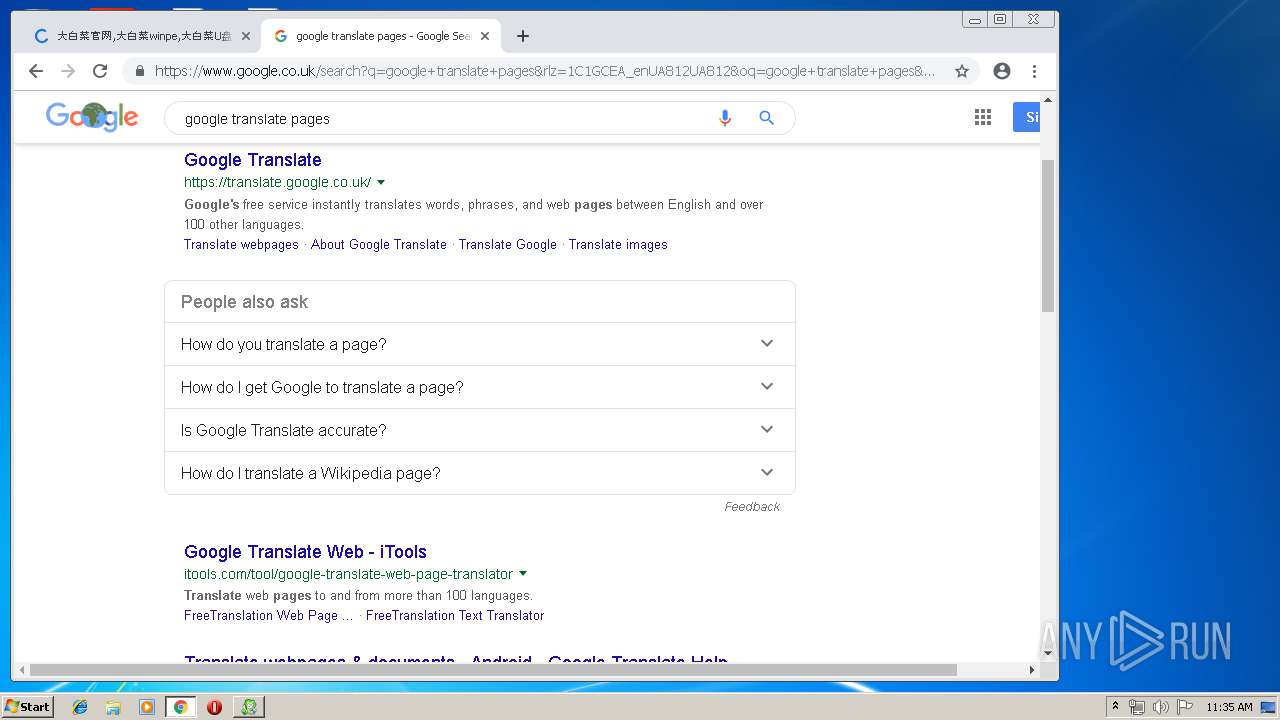Image resolution: width=1280 pixels, height=720 pixels.
Task: Open dropdown arrow next to translate.google.co.uk URL
Action: tap(381, 183)
